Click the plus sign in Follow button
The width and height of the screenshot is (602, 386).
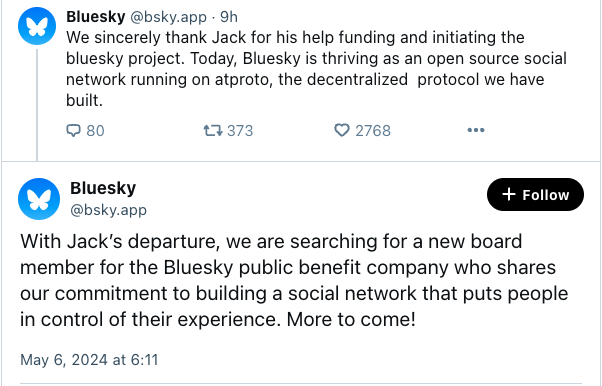click(x=509, y=194)
